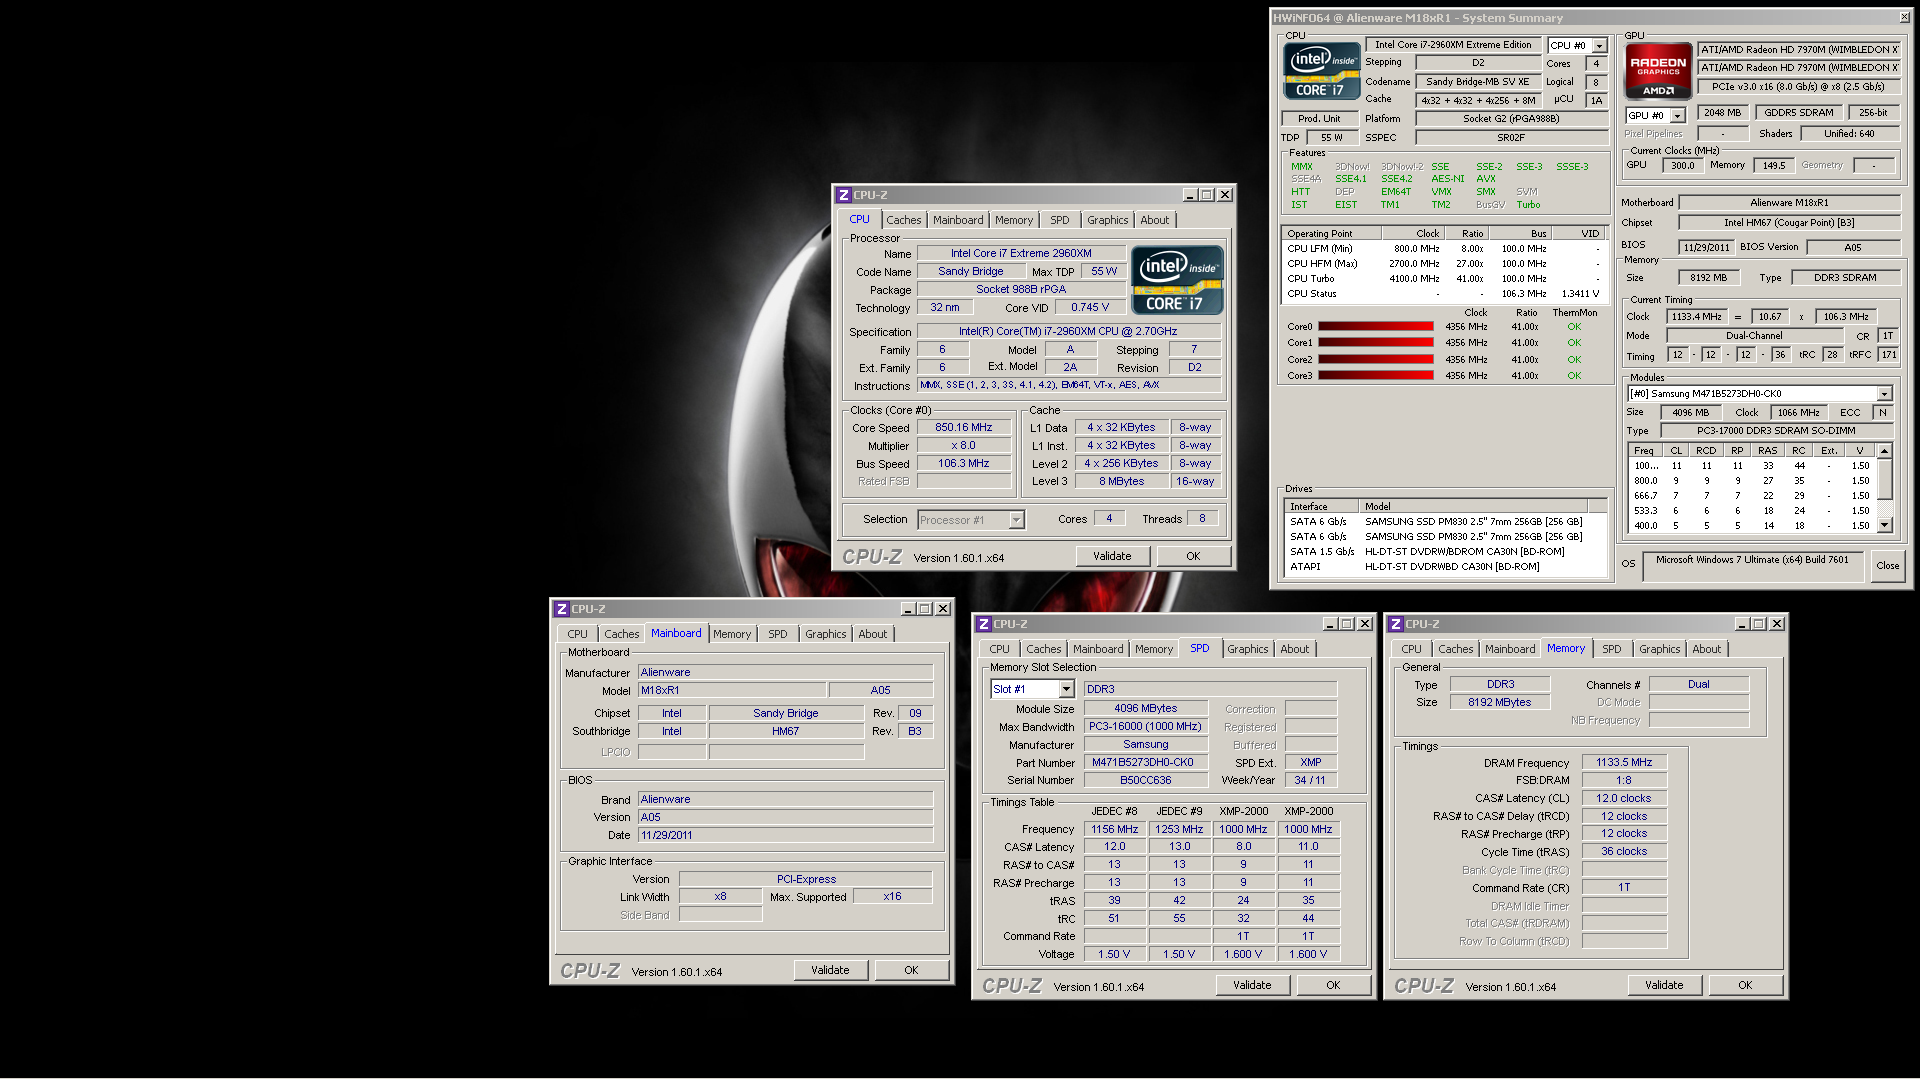Open the GPU #0 selector in HWiNFO64
The width and height of the screenshot is (1920, 1080).
1678,116
